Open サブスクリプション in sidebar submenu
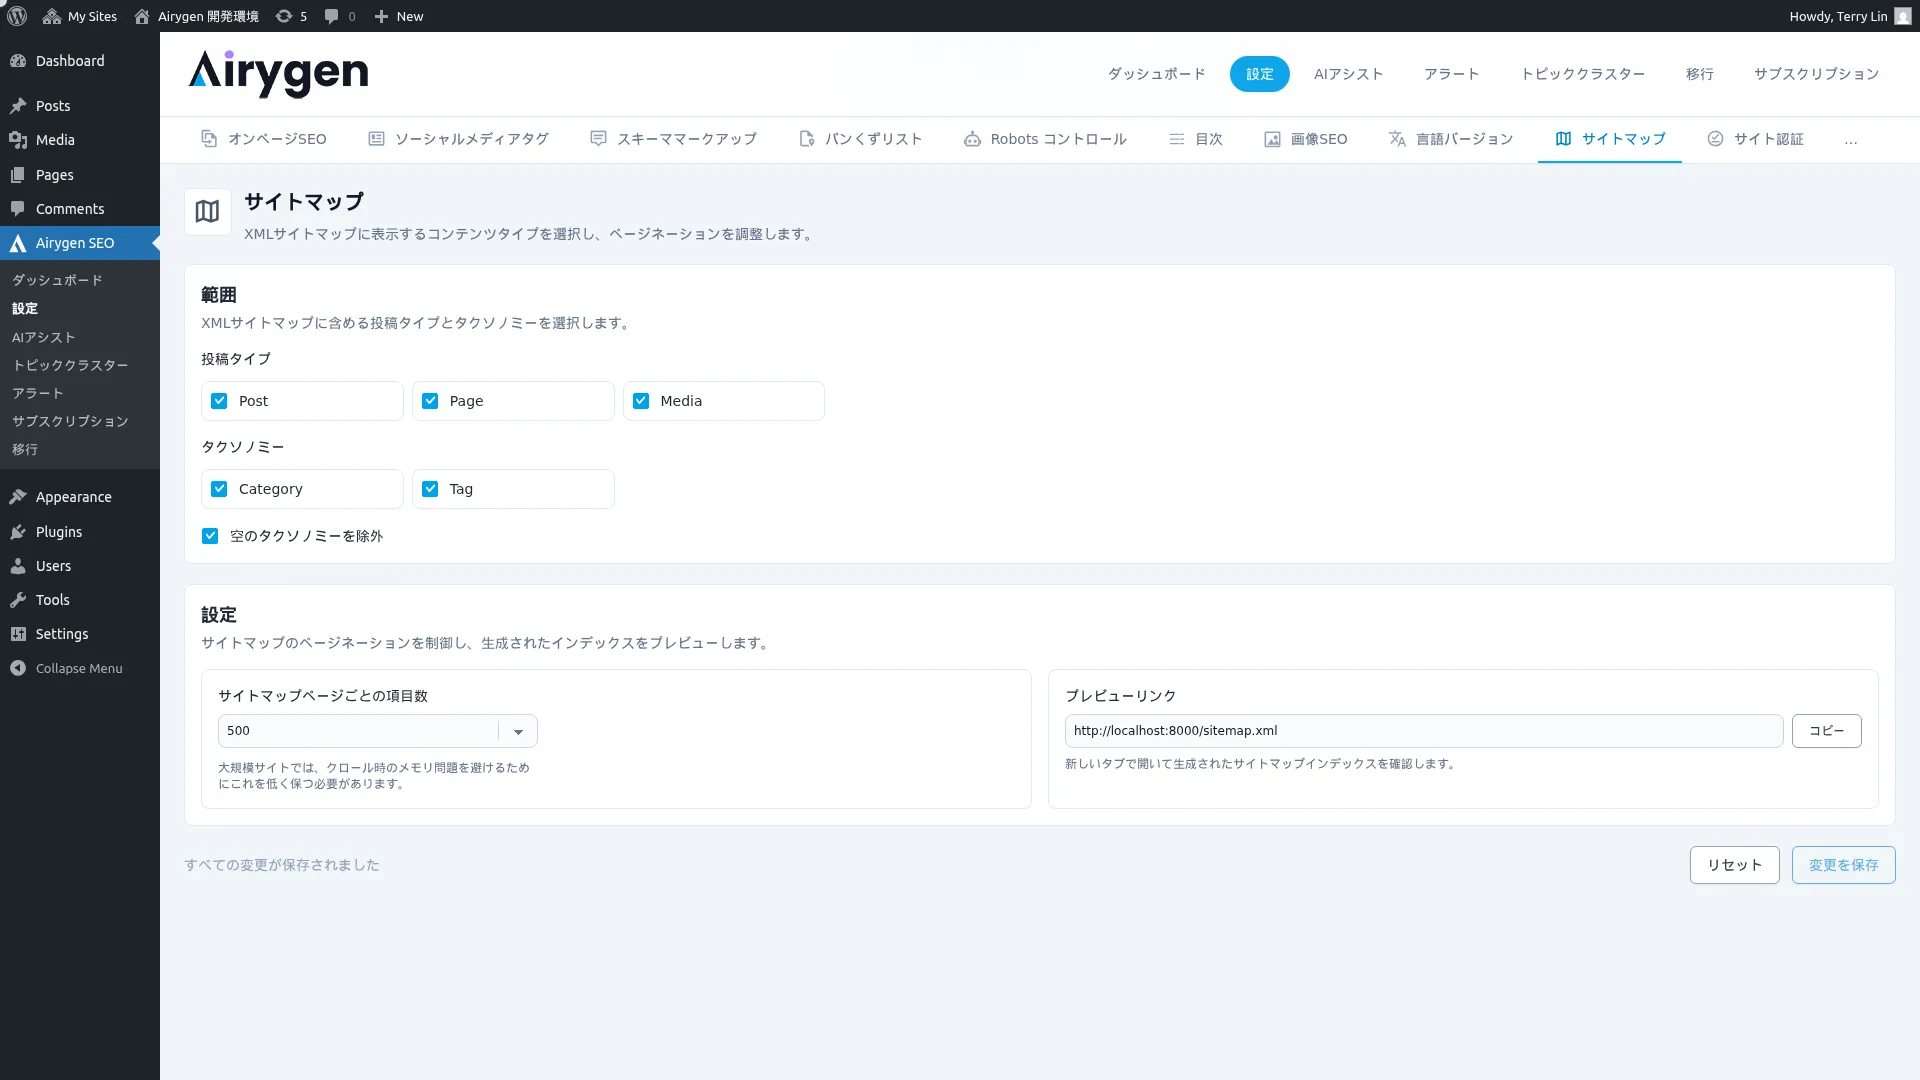Image resolution: width=1920 pixels, height=1080 pixels. click(x=70, y=421)
